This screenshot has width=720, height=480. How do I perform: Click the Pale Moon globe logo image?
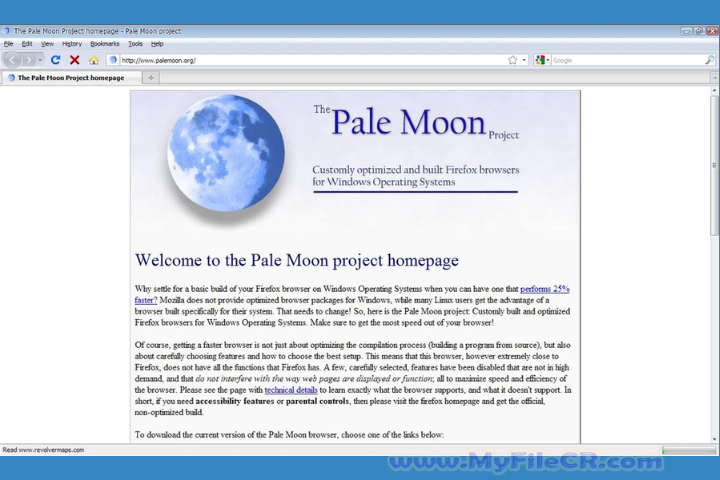pos(225,153)
